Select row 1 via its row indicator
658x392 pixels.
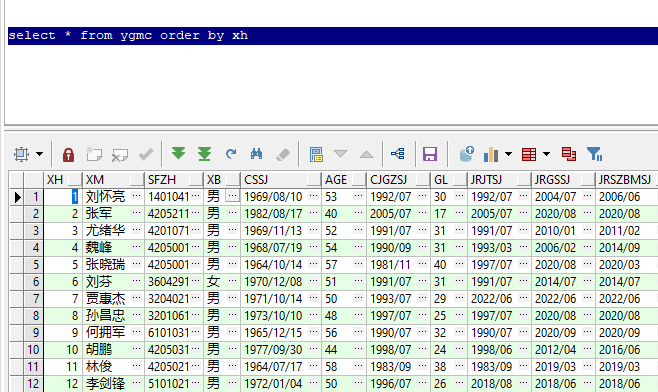(x=17, y=197)
